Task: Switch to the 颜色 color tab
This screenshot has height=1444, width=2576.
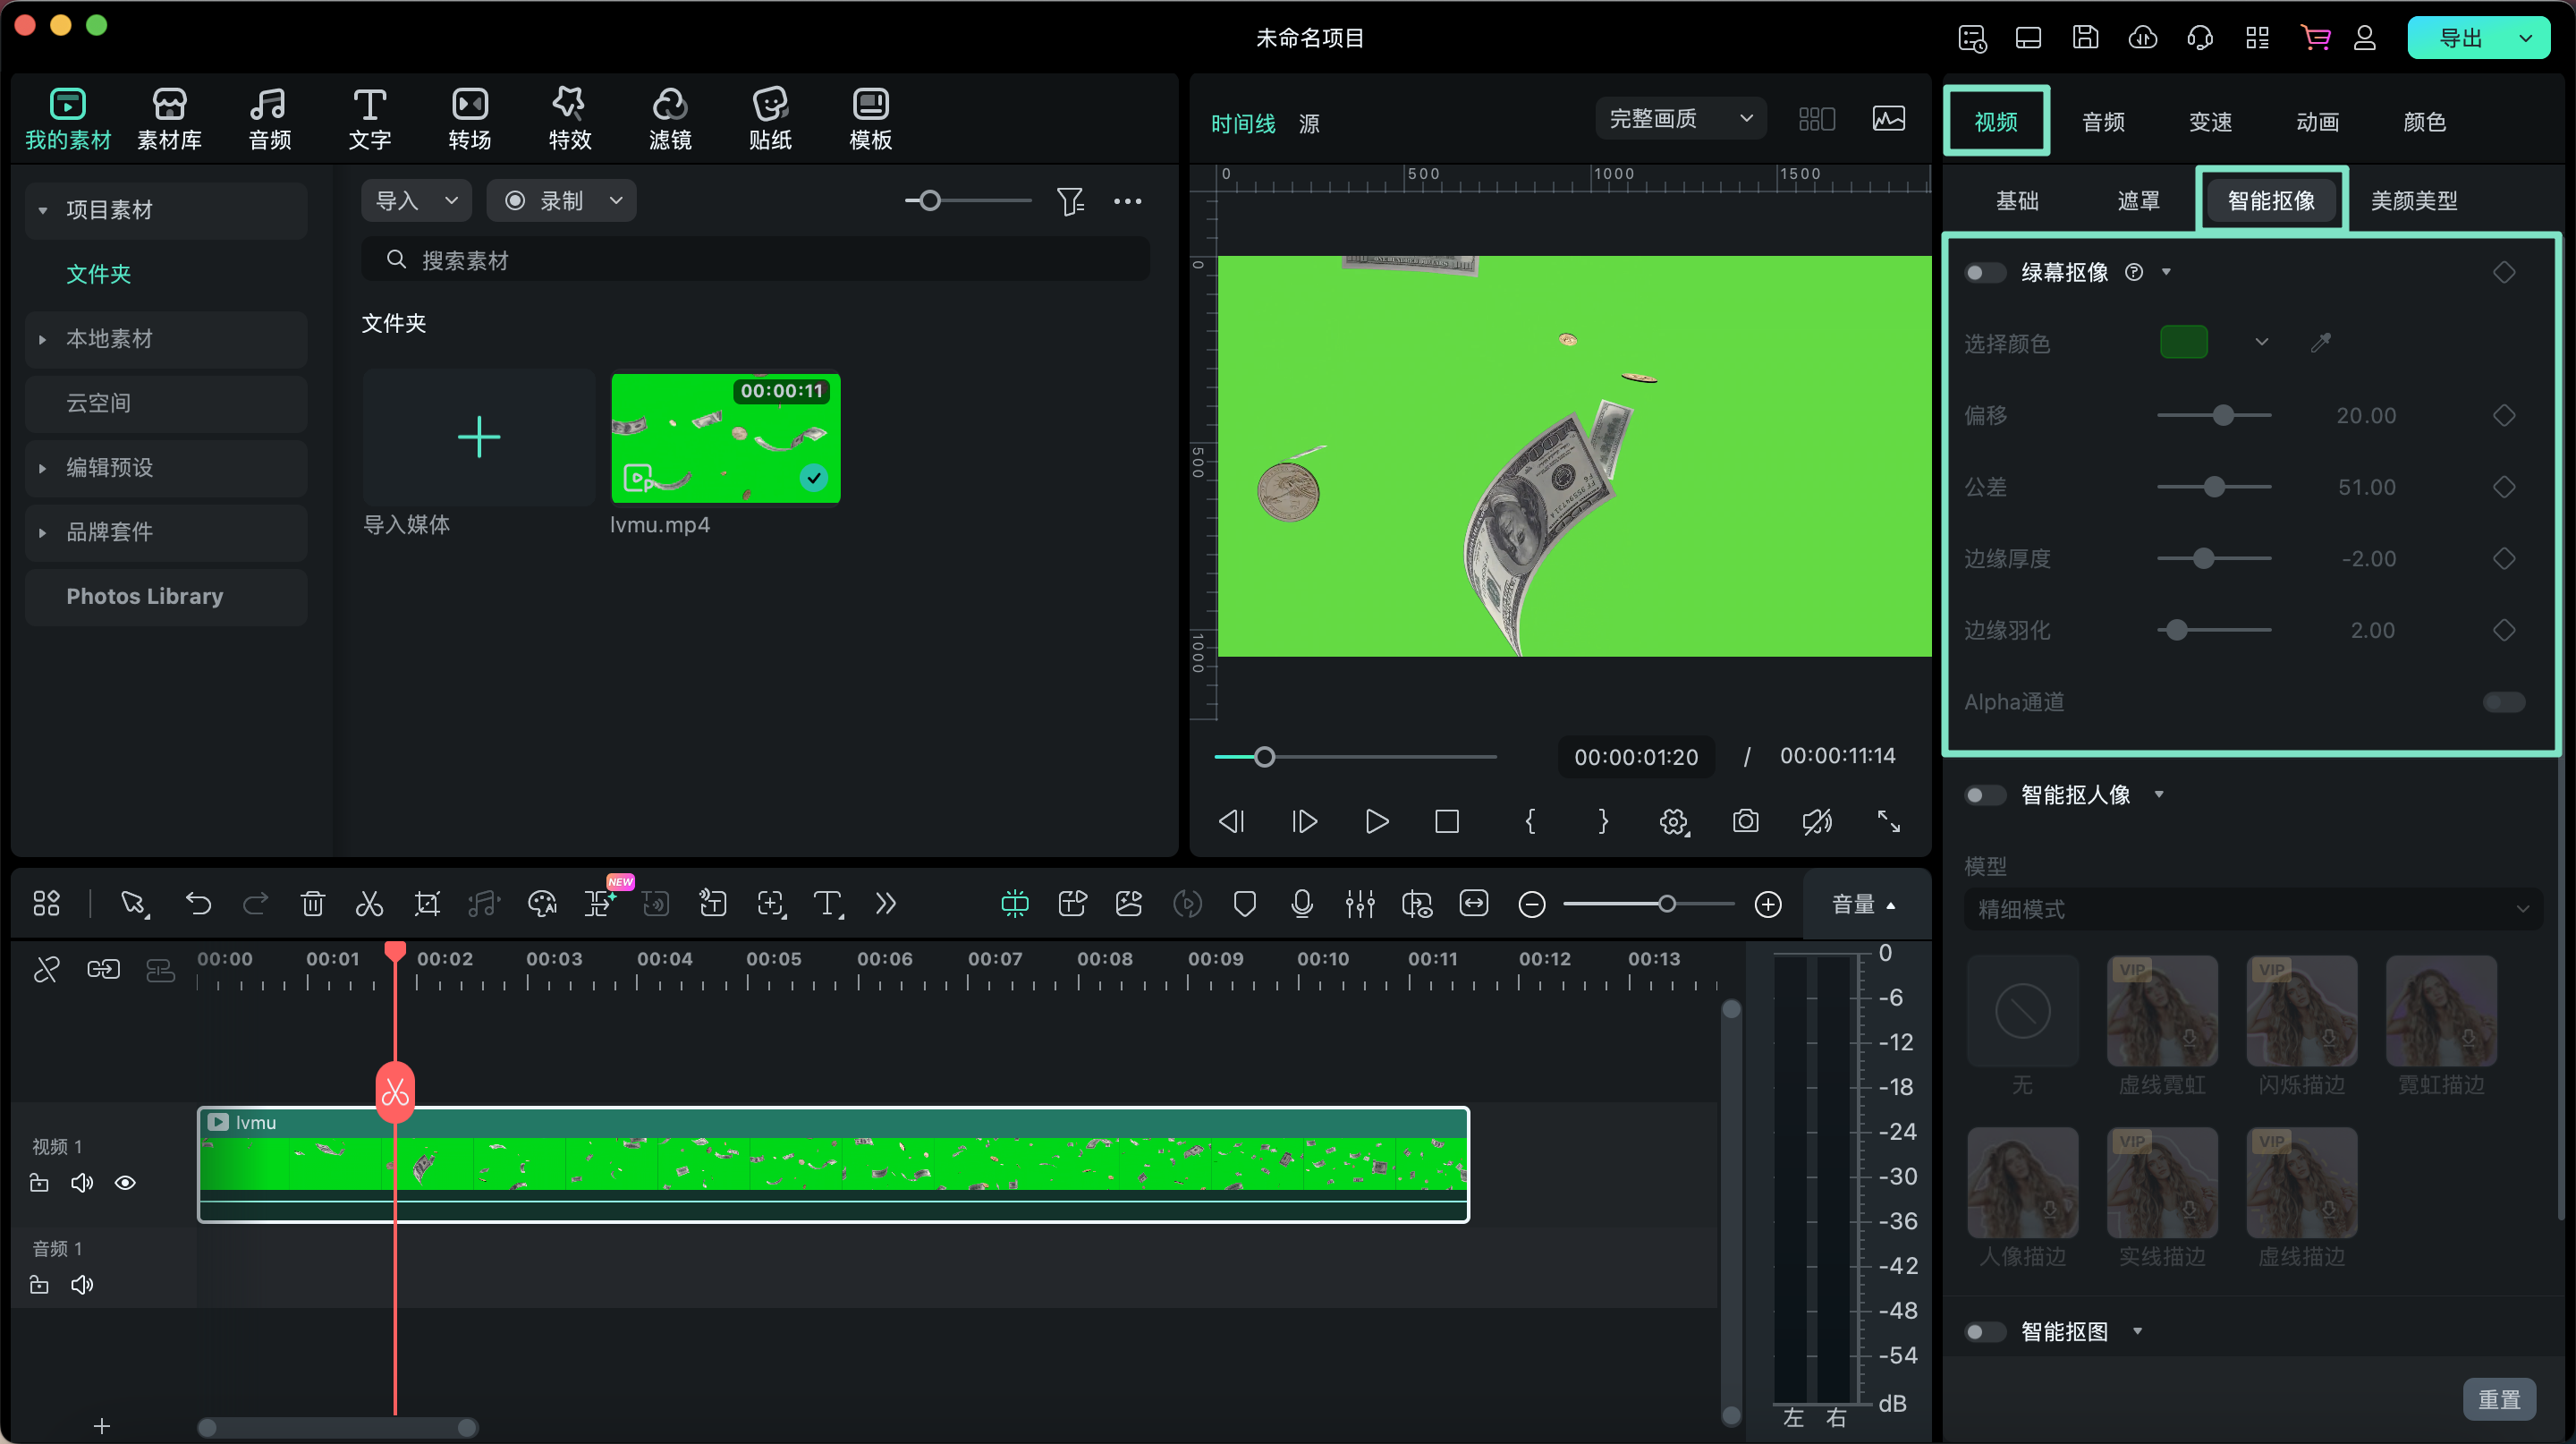Action: coord(2424,122)
